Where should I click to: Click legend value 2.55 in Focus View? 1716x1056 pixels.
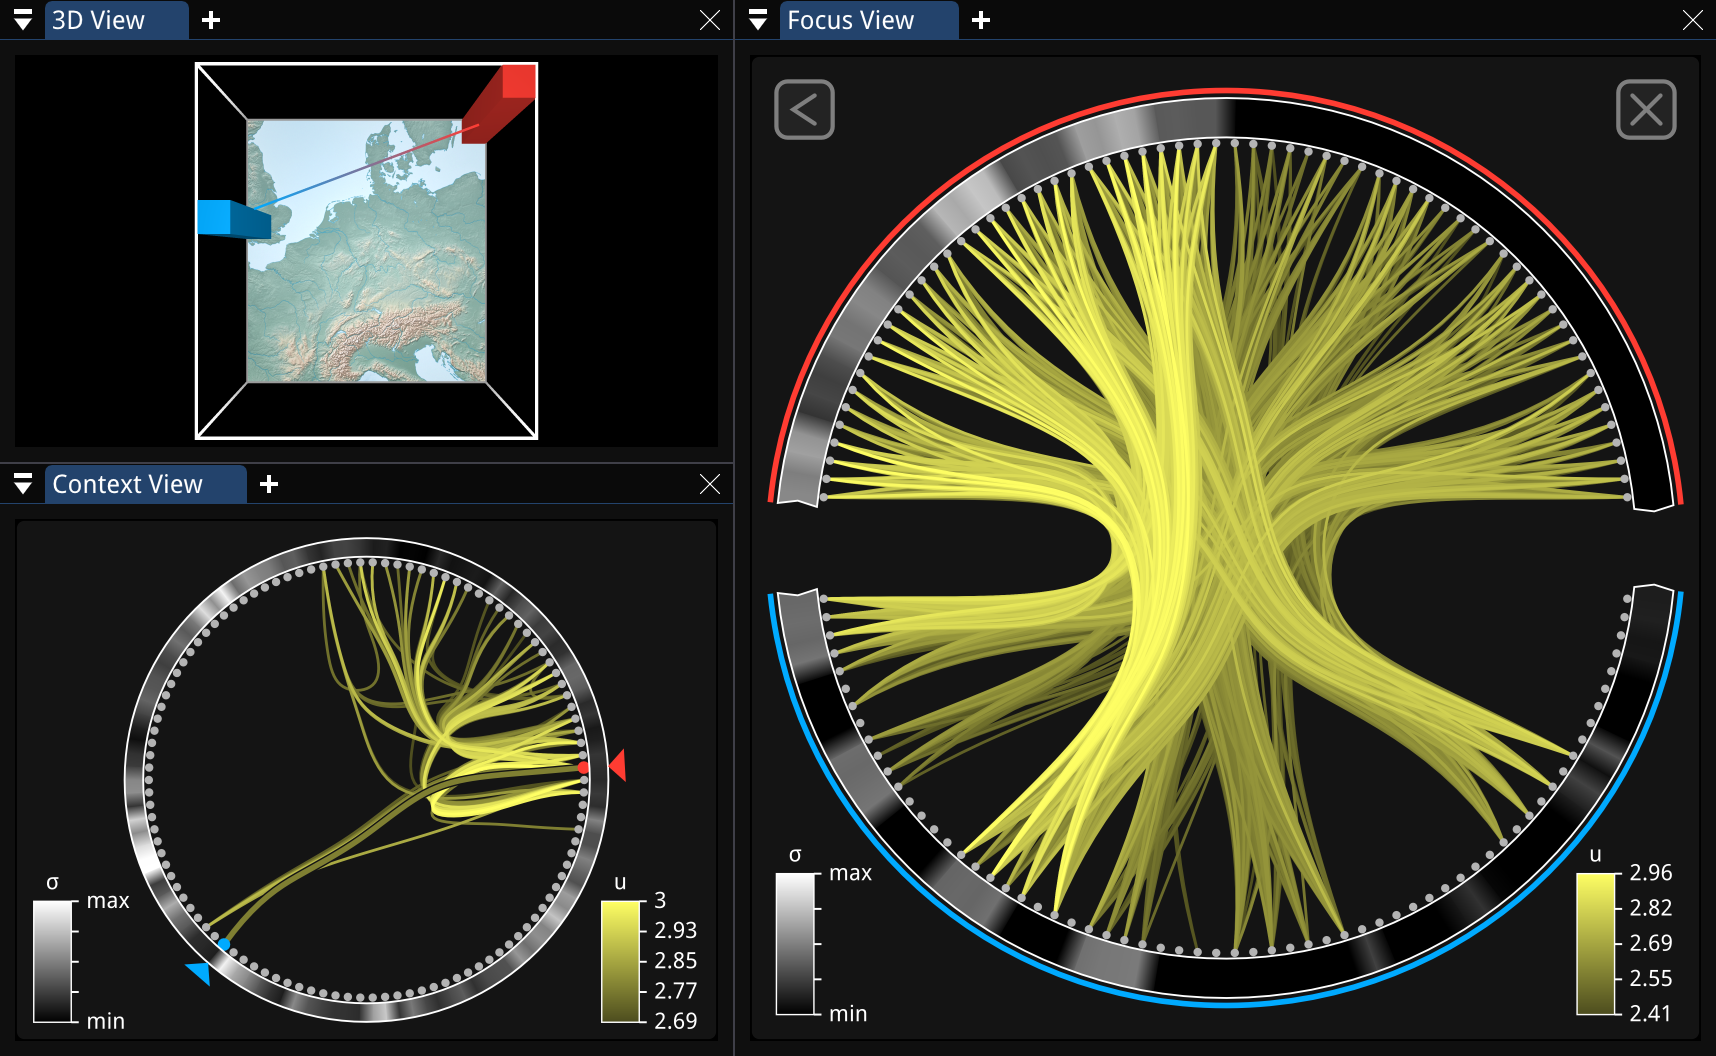[1651, 978]
